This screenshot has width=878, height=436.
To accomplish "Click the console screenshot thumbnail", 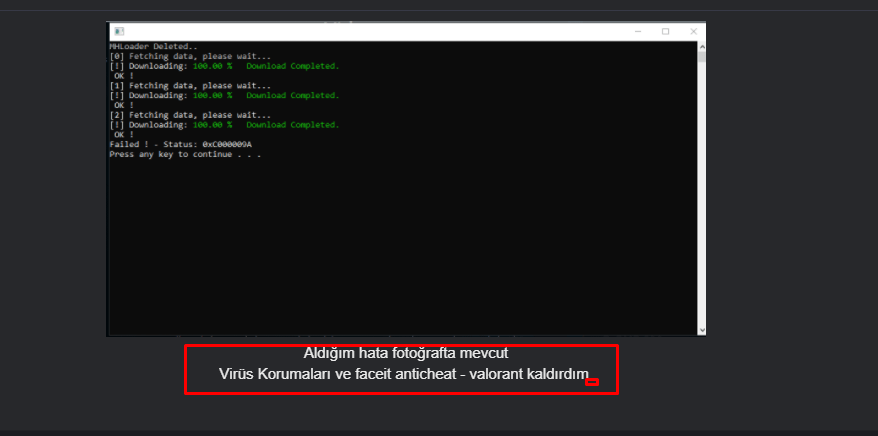I will click(x=406, y=179).
